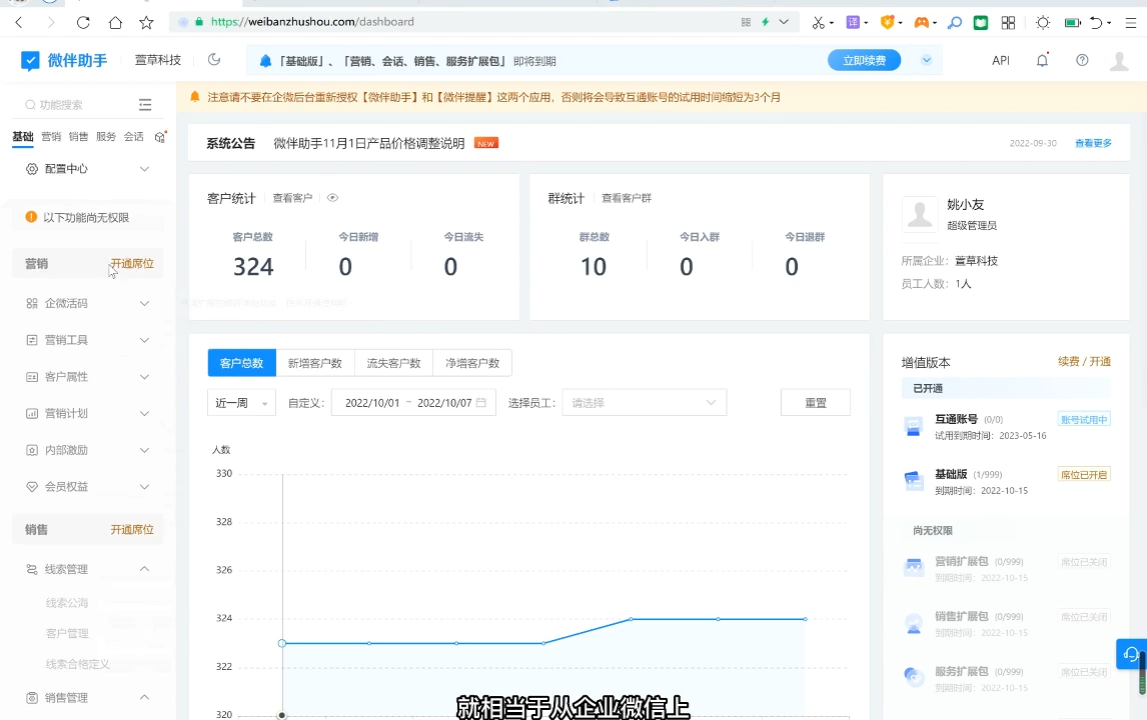Switch to the 新增客户数 tab
This screenshot has height=720, width=1147.
point(315,363)
